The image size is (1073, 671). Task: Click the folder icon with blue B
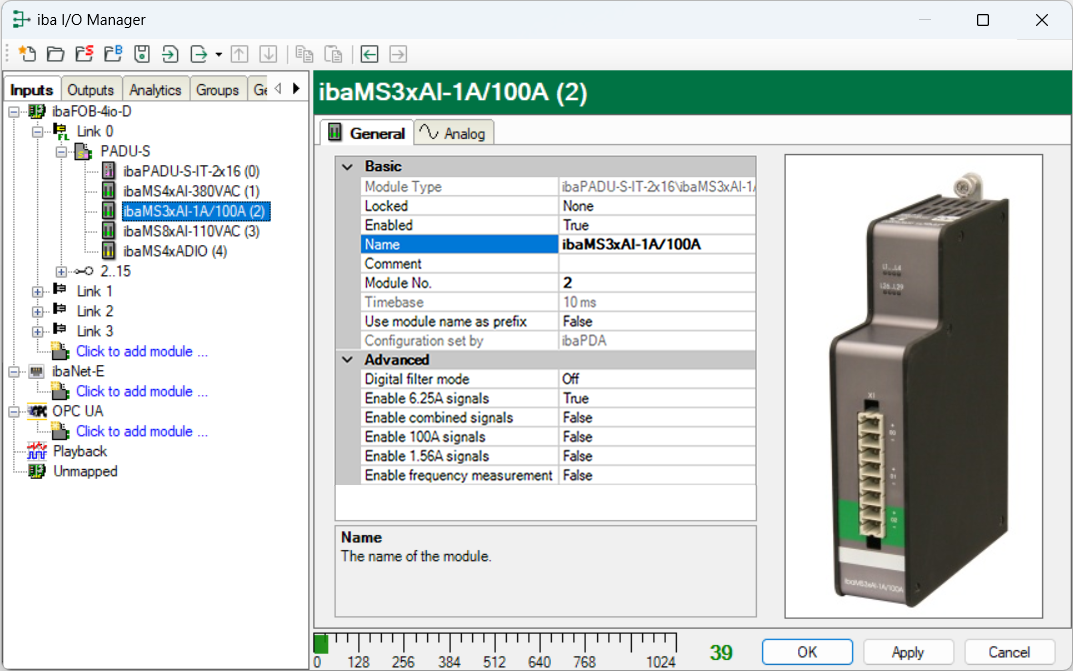pyautogui.click(x=113, y=54)
